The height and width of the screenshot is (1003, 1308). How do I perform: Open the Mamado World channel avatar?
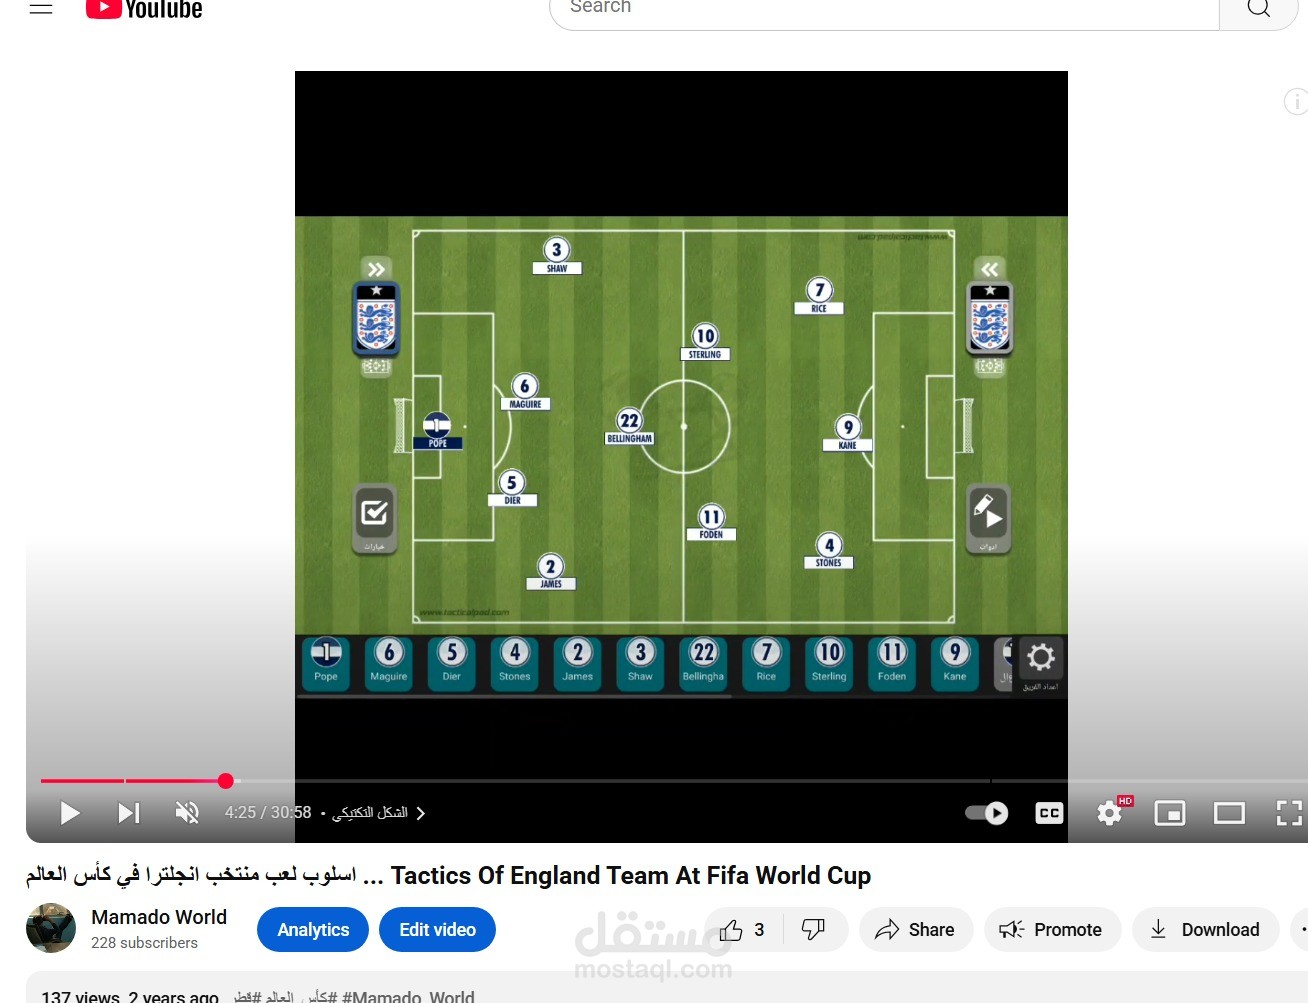click(x=51, y=928)
